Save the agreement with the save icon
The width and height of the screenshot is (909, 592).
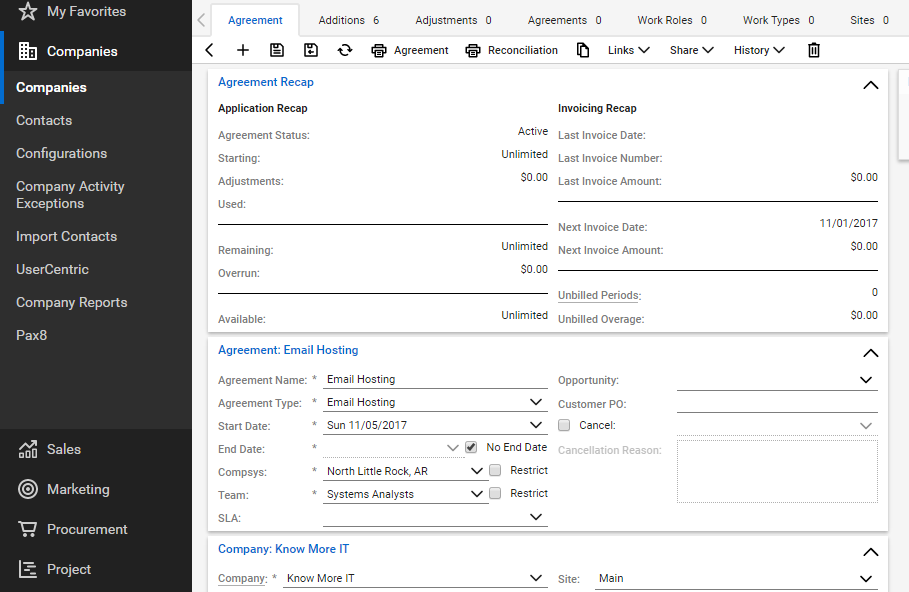click(x=277, y=50)
